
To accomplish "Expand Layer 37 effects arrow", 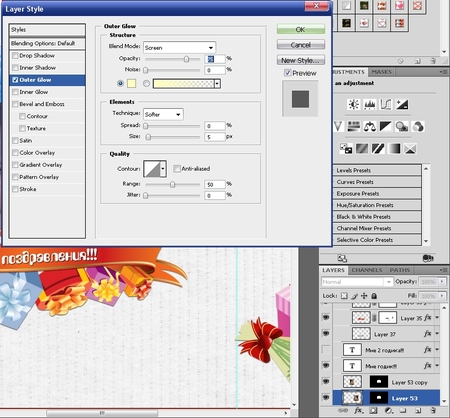I will pos(437,333).
